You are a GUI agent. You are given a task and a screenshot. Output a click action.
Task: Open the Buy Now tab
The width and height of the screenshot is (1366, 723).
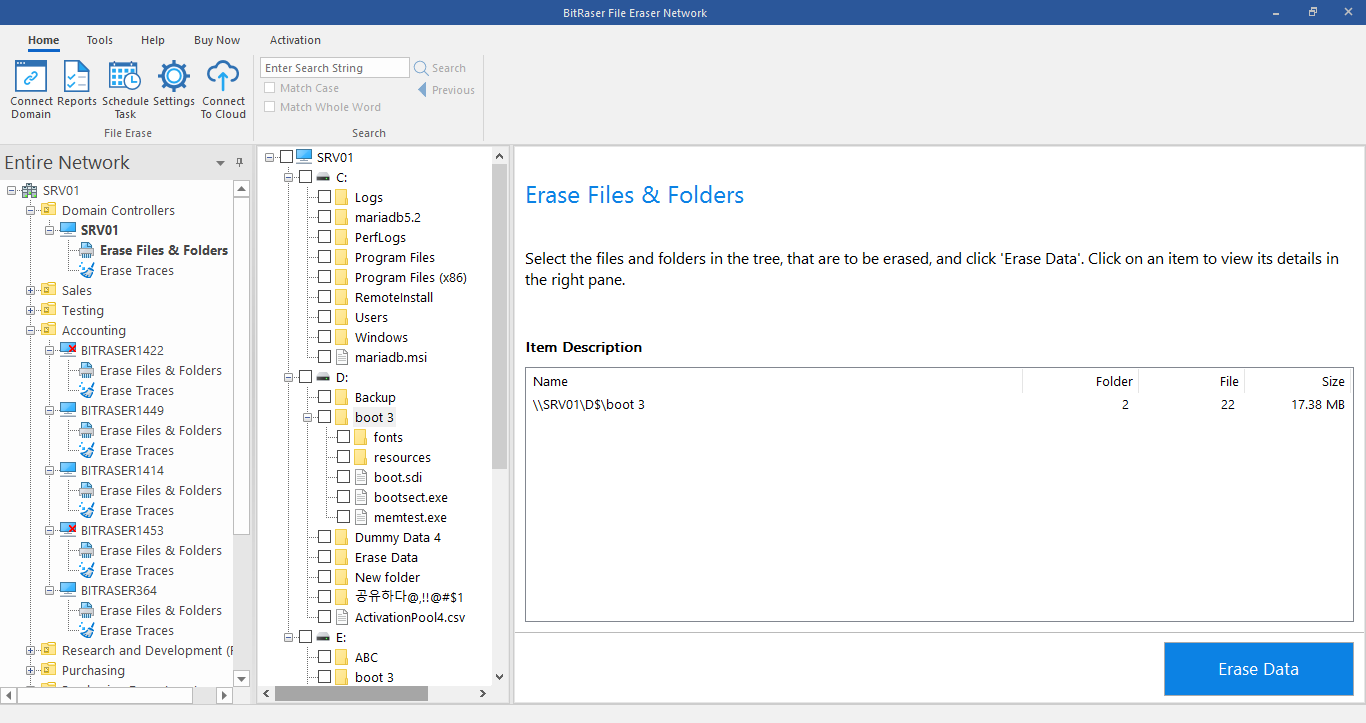pyautogui.click(x=217, y=40)
